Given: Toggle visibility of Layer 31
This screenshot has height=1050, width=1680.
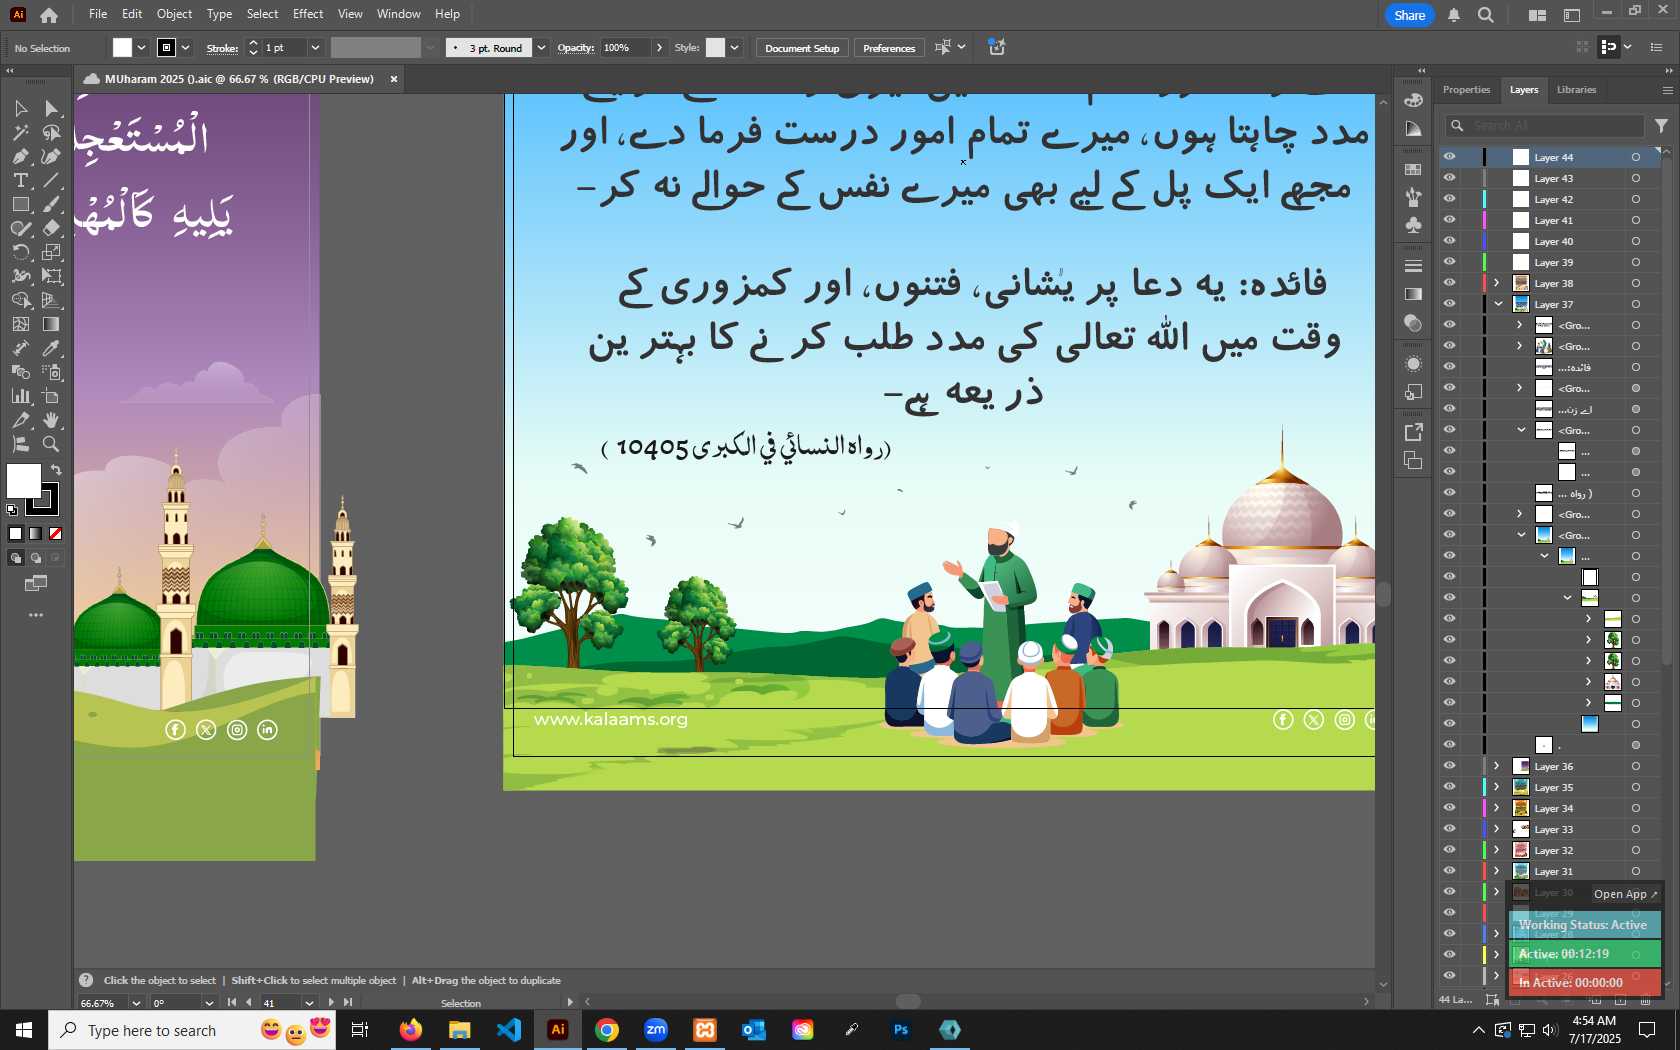Looking at the screenshot, I should click(x=1449, y=871).
